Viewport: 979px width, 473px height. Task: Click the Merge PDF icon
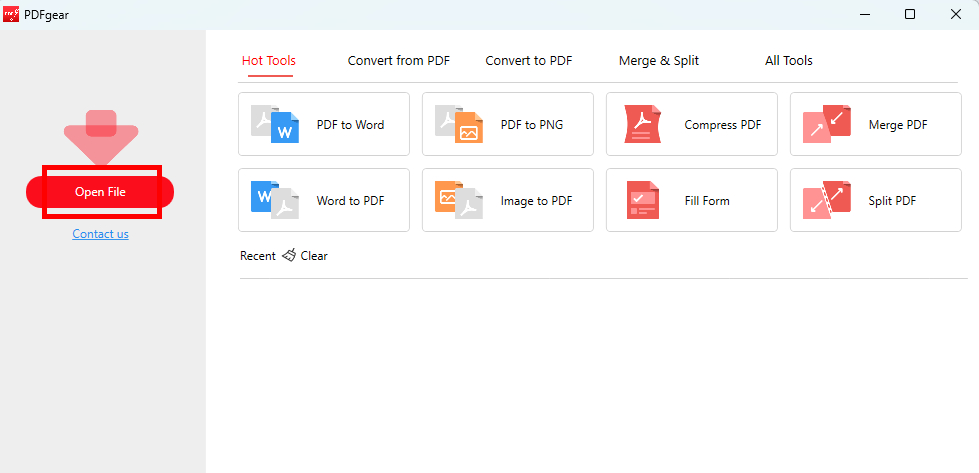[827, 124]
